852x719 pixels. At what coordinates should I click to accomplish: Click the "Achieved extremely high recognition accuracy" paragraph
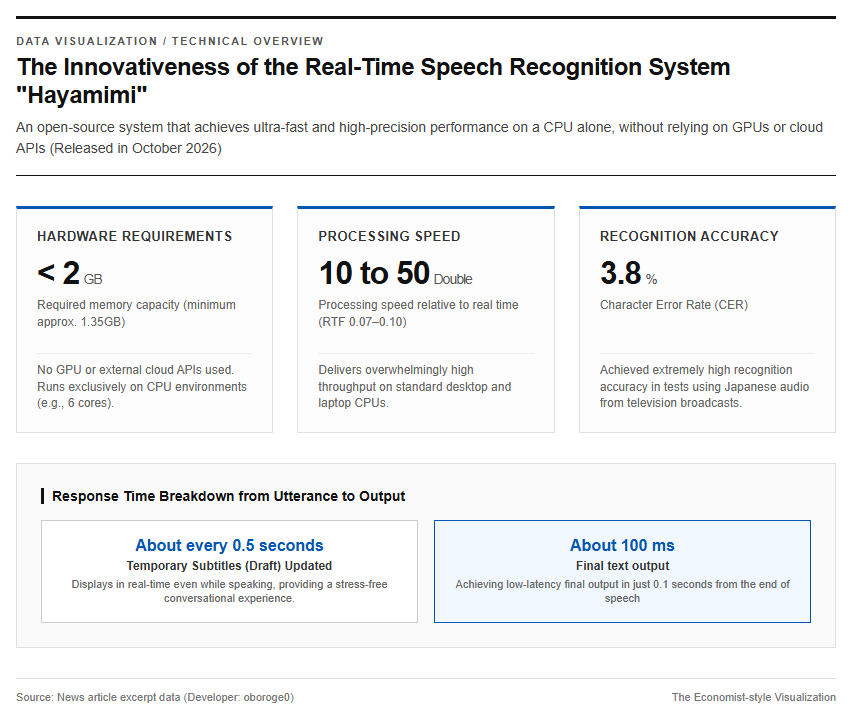click(704, 386)
